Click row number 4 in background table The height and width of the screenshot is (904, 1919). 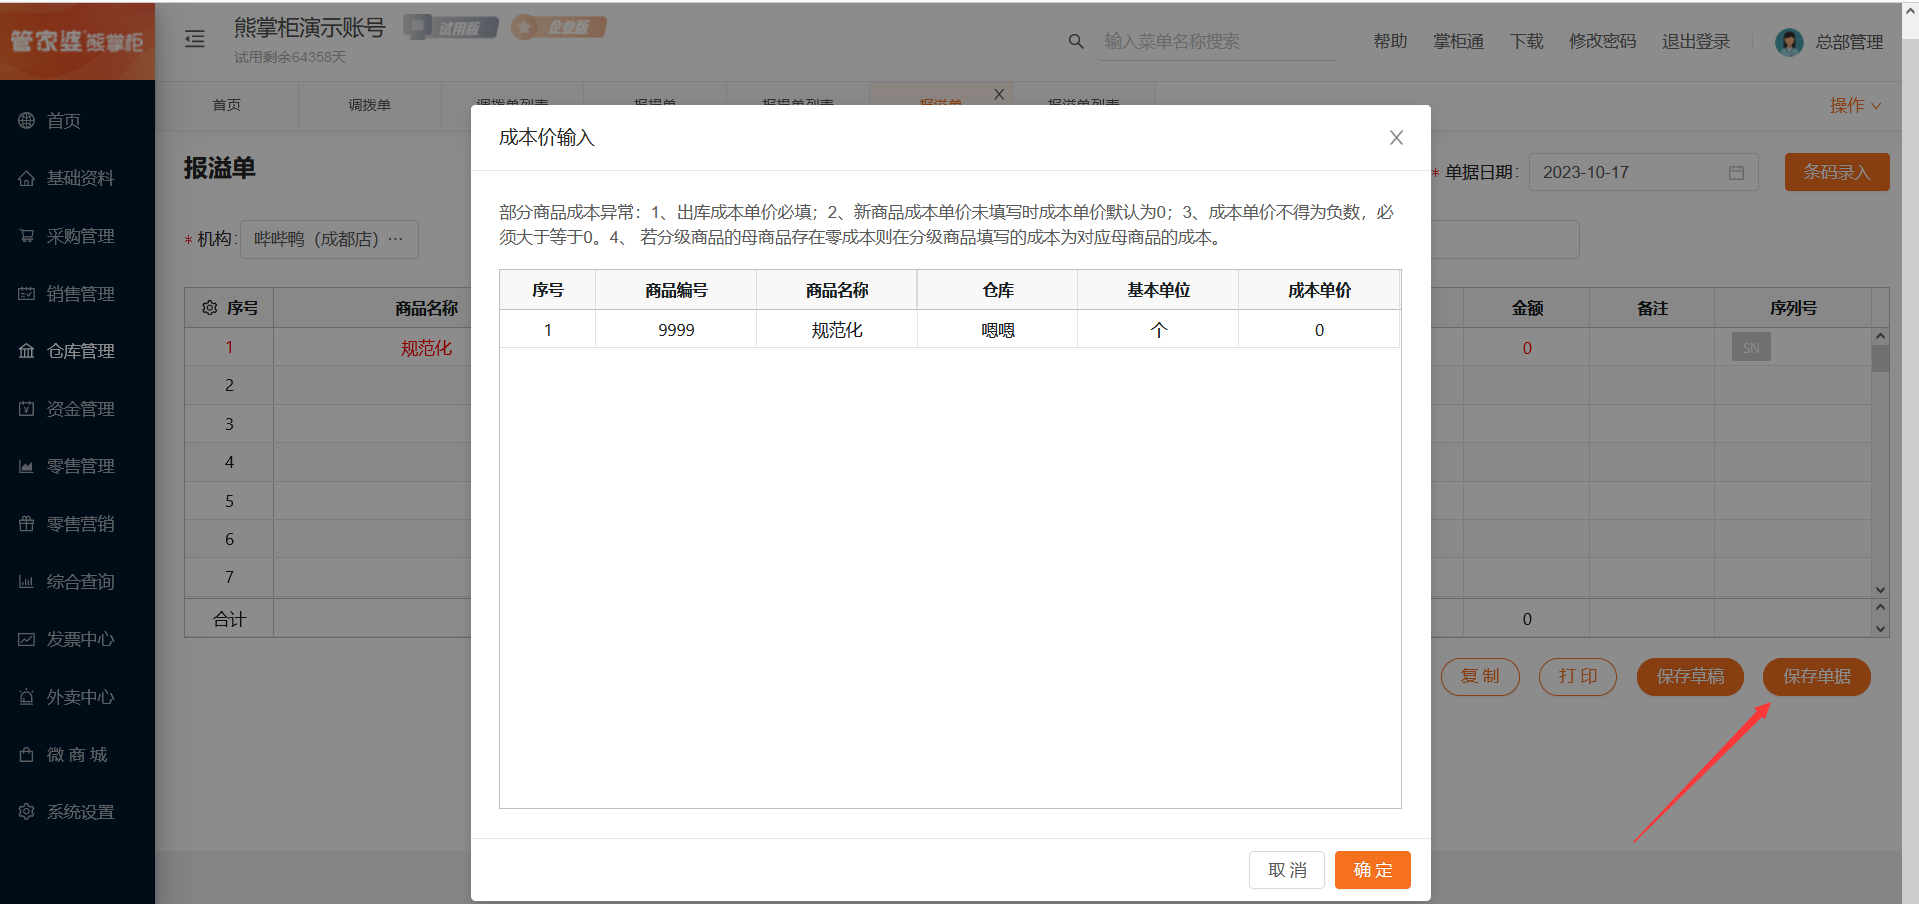click(x=229, y=462)
